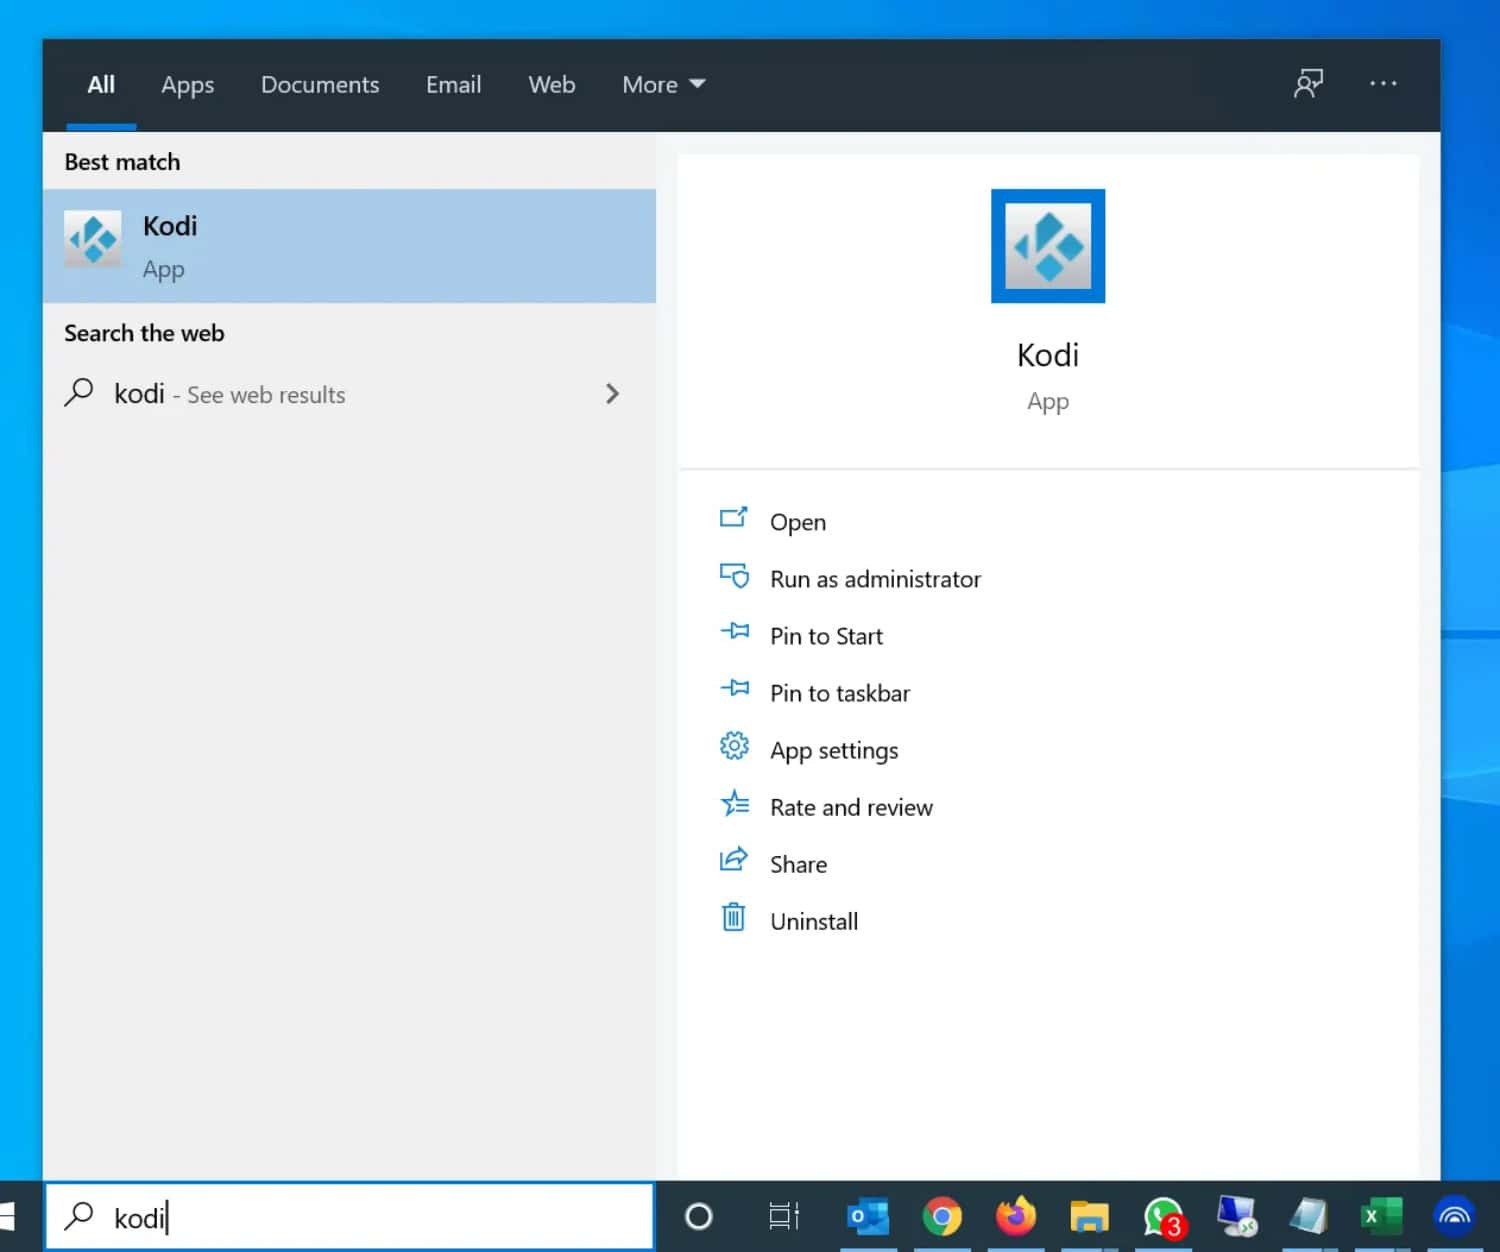Viewport: 1500px width, 1252px height.
Task: Click the Cortana circle icon
Action: [698, 1216]
